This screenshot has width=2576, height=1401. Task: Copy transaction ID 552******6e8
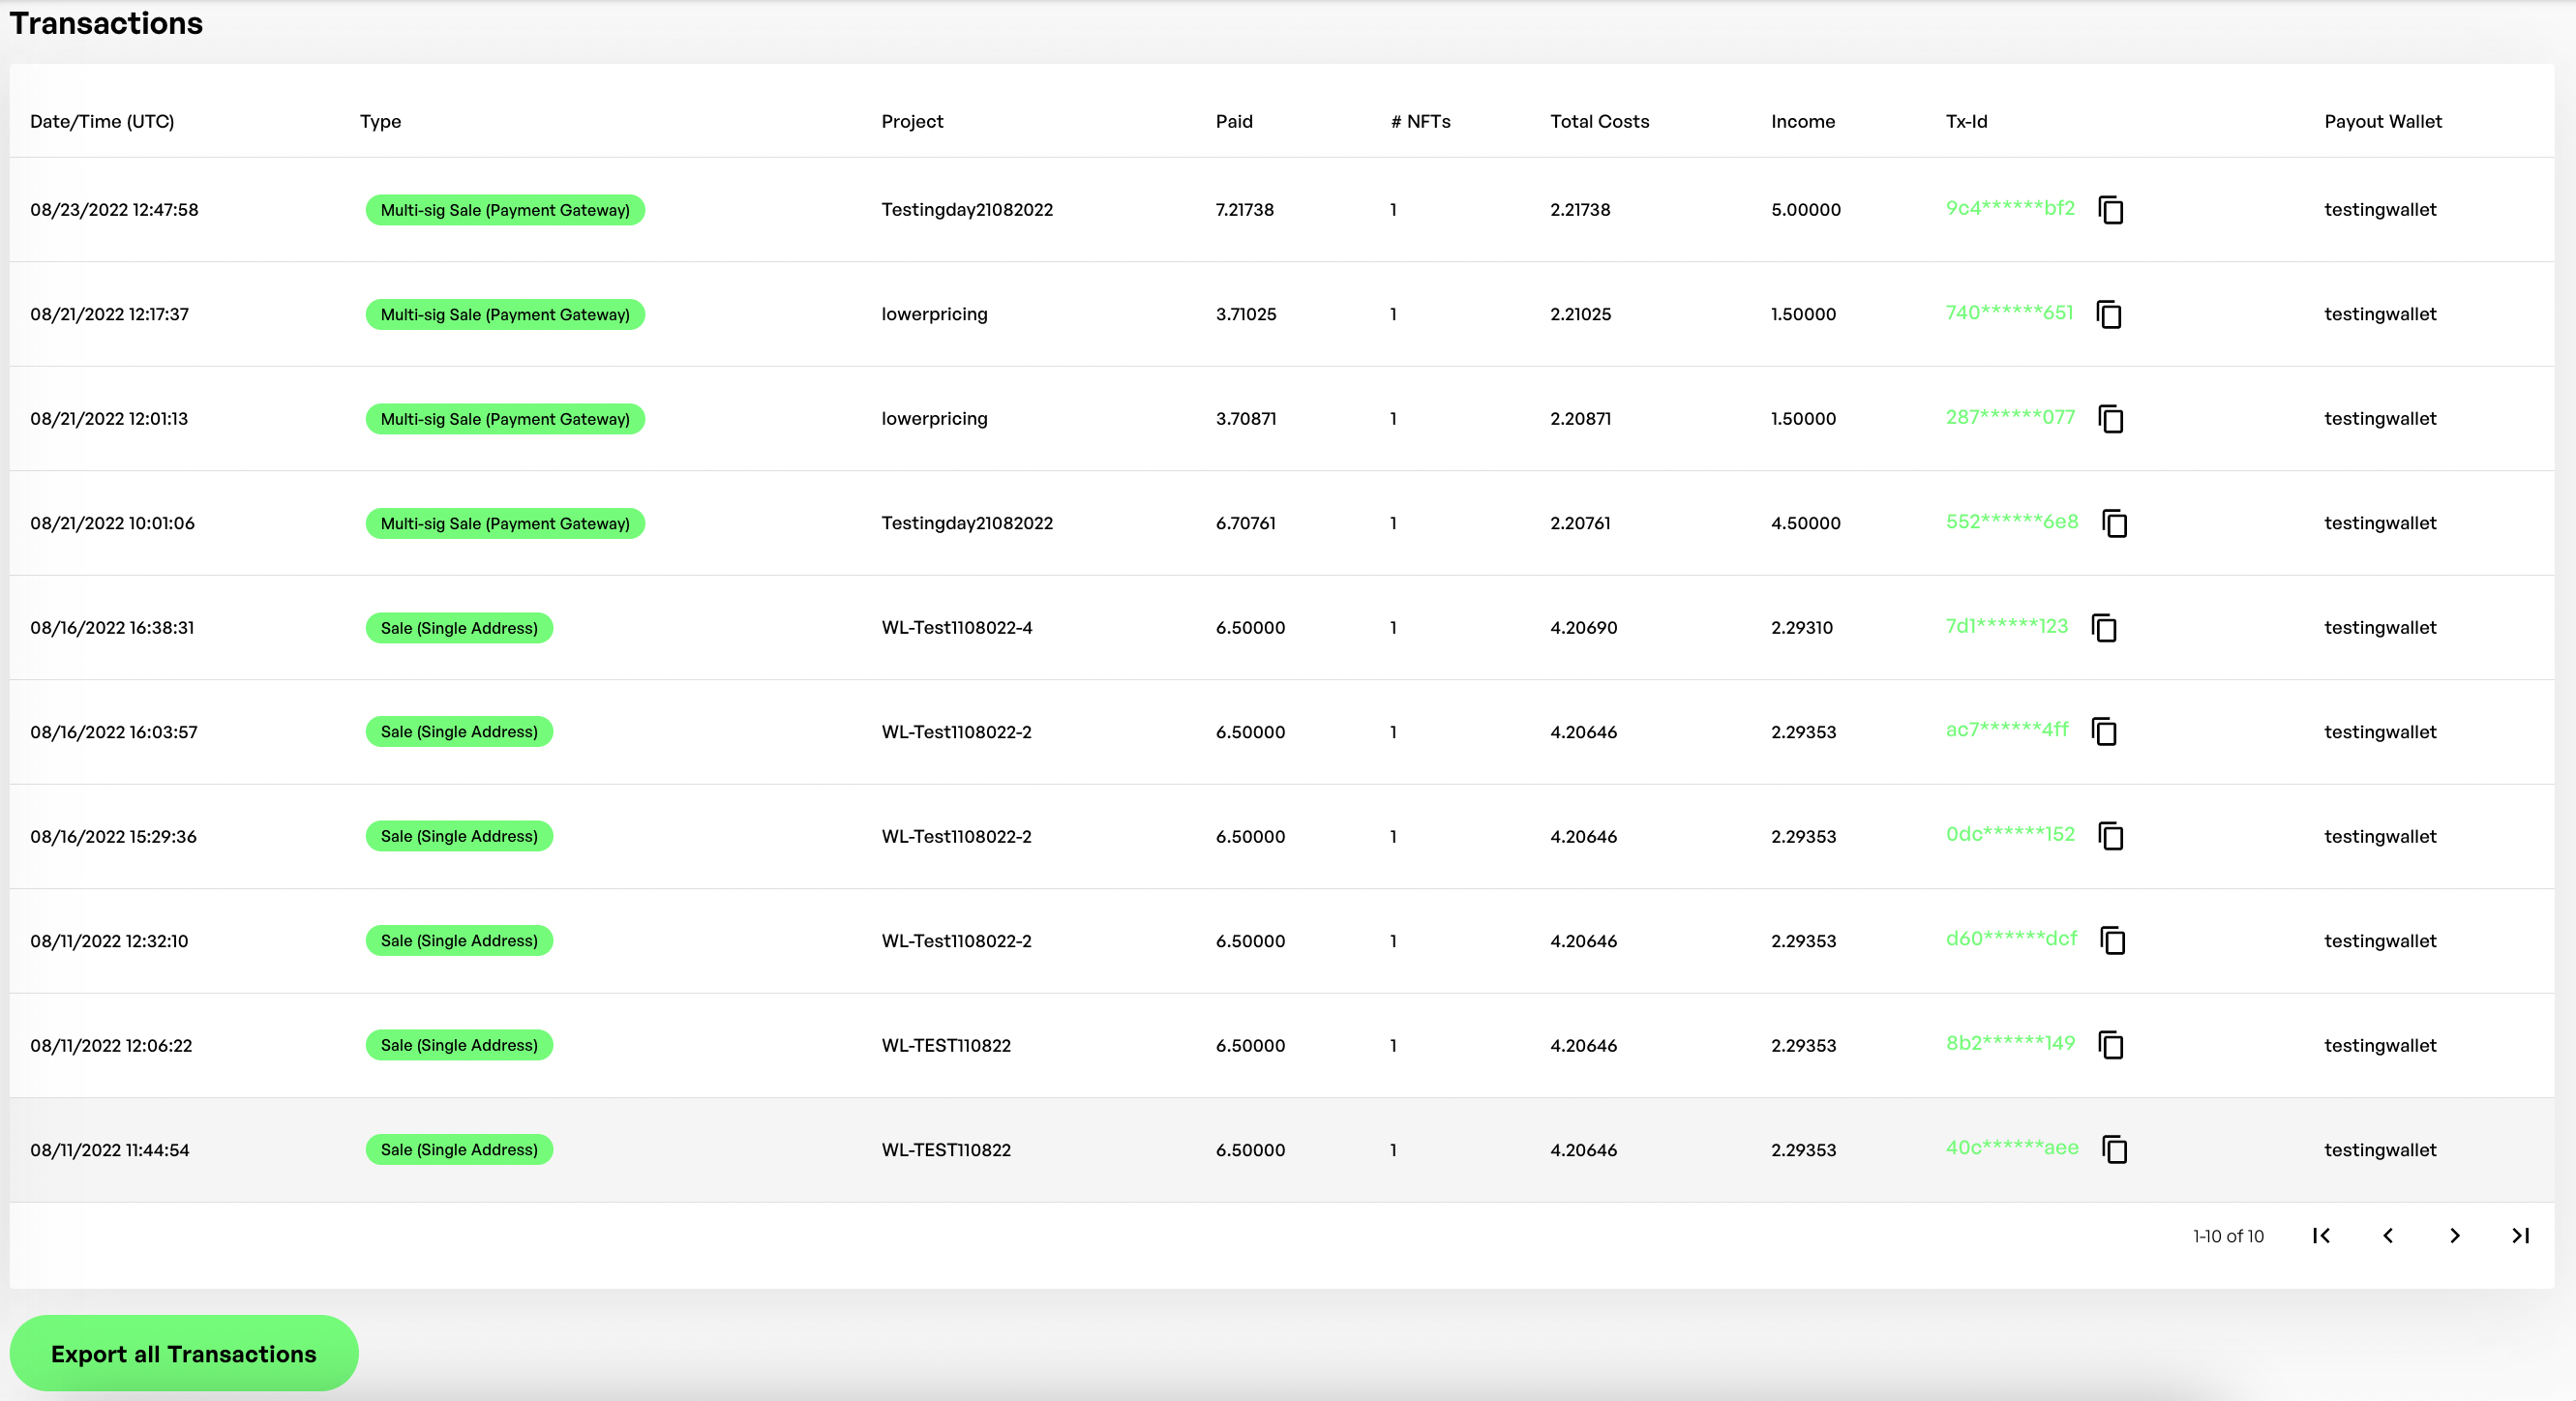[x=2114, y=523]
